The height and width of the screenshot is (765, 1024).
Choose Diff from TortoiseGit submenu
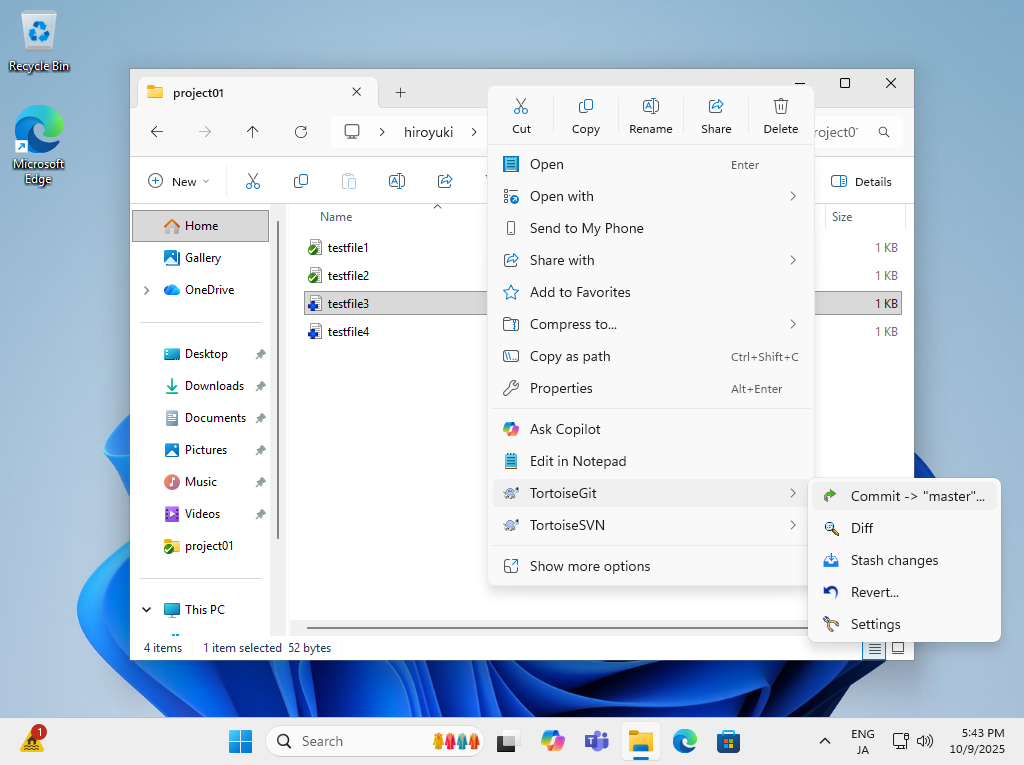click(x=861, y=528)
